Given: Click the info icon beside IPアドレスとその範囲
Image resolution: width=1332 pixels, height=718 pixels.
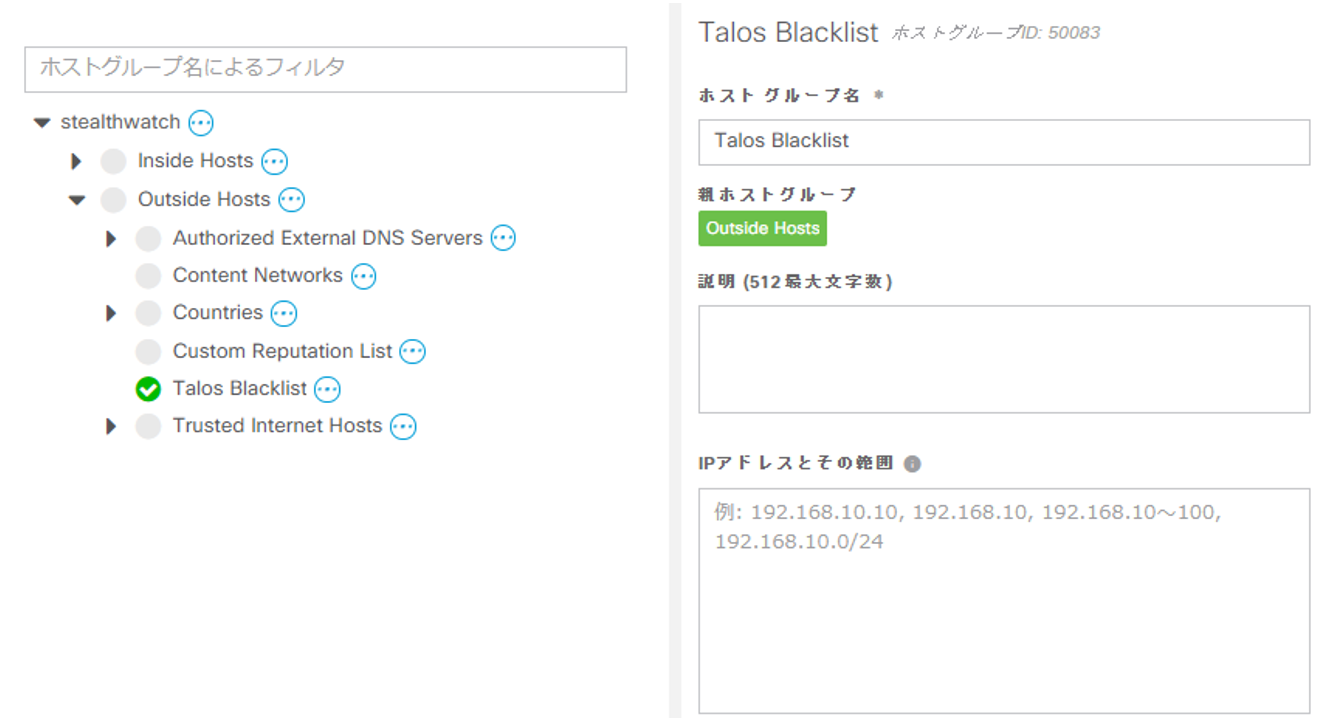Looking at the screenshot, I should tap(912, 464).
